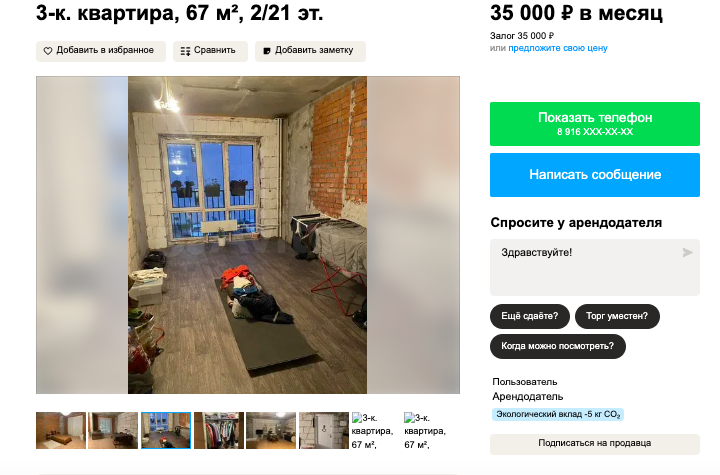
Task: Pick Когда можно посмотреть? suggestion
Action: (x=557, y=346)
